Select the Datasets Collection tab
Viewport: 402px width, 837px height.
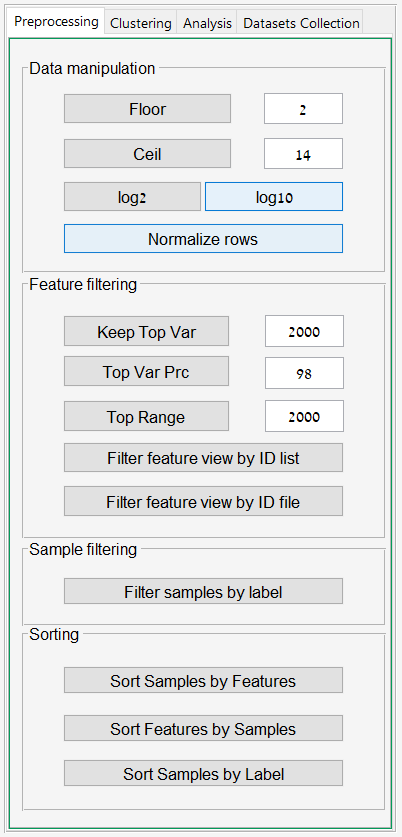[301, 23]
